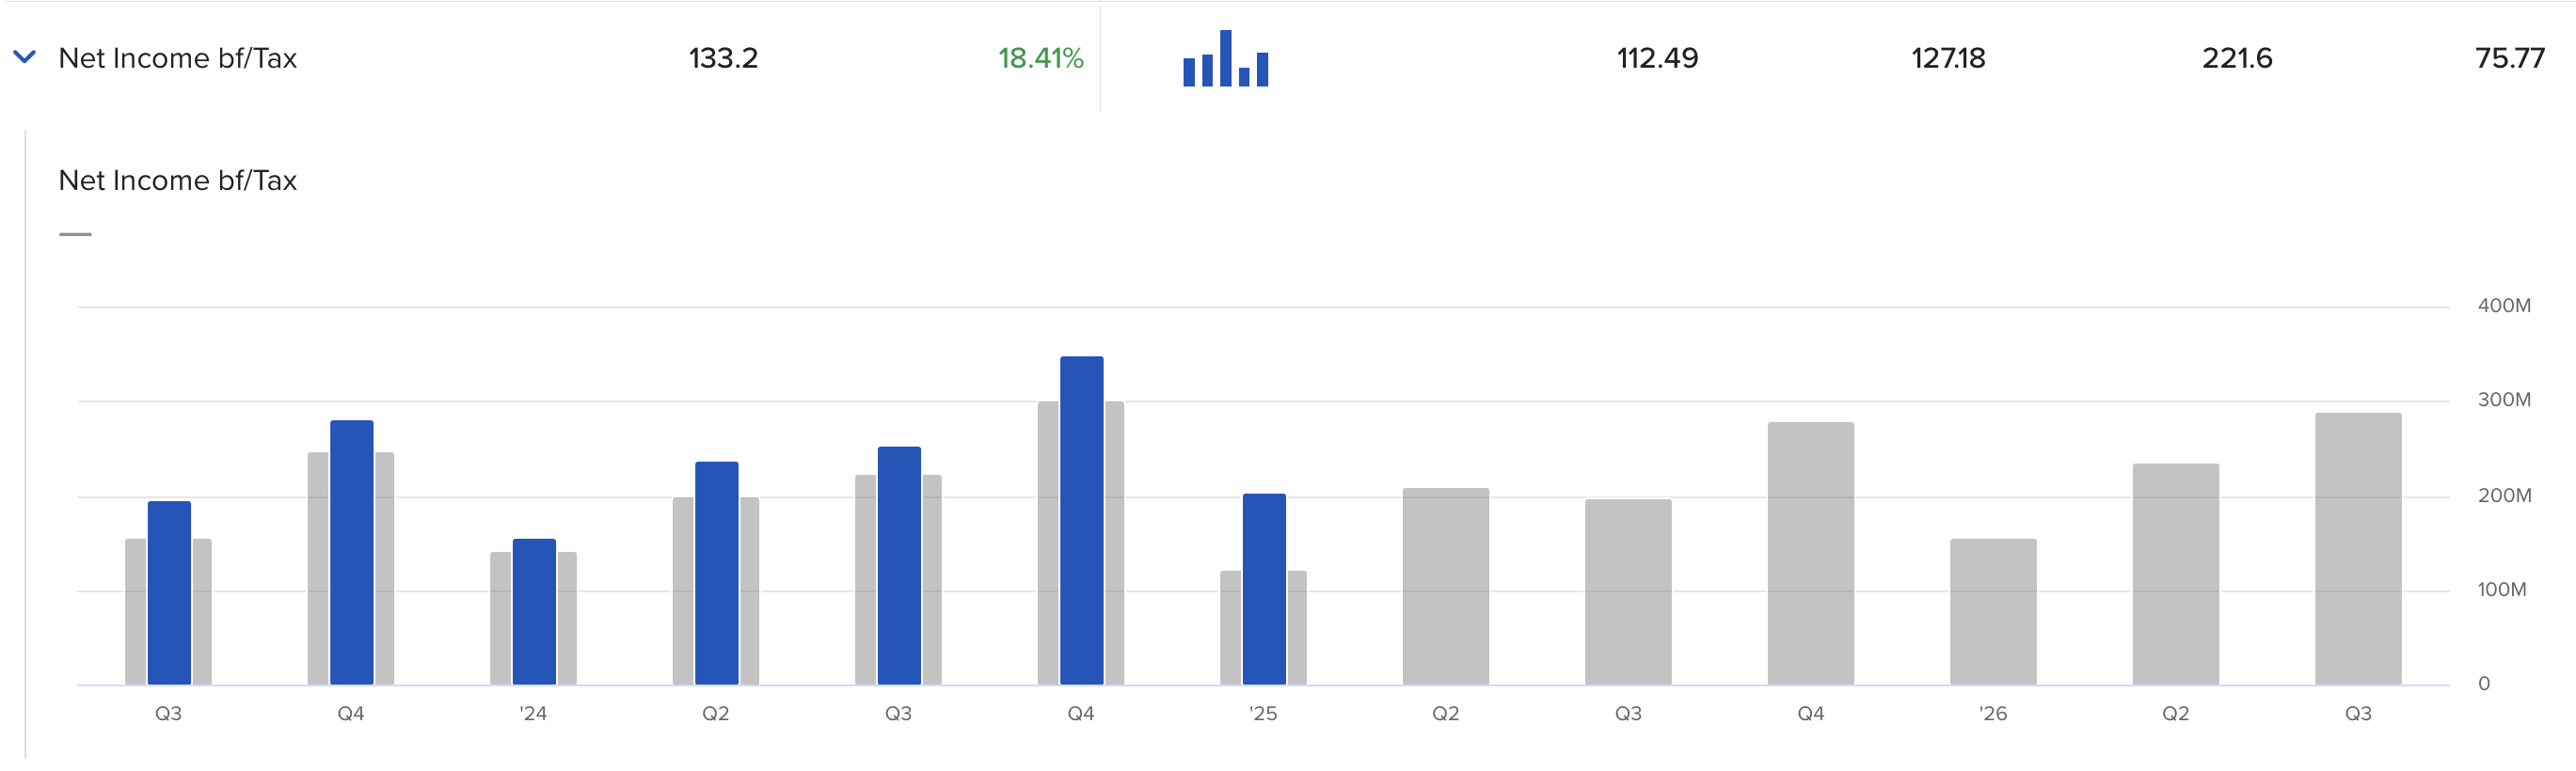Image resolution: width=2576 pixels, height=771 pixels.
Task: Select the leftmost blue Q3 bar
Action: coord(169,592)
